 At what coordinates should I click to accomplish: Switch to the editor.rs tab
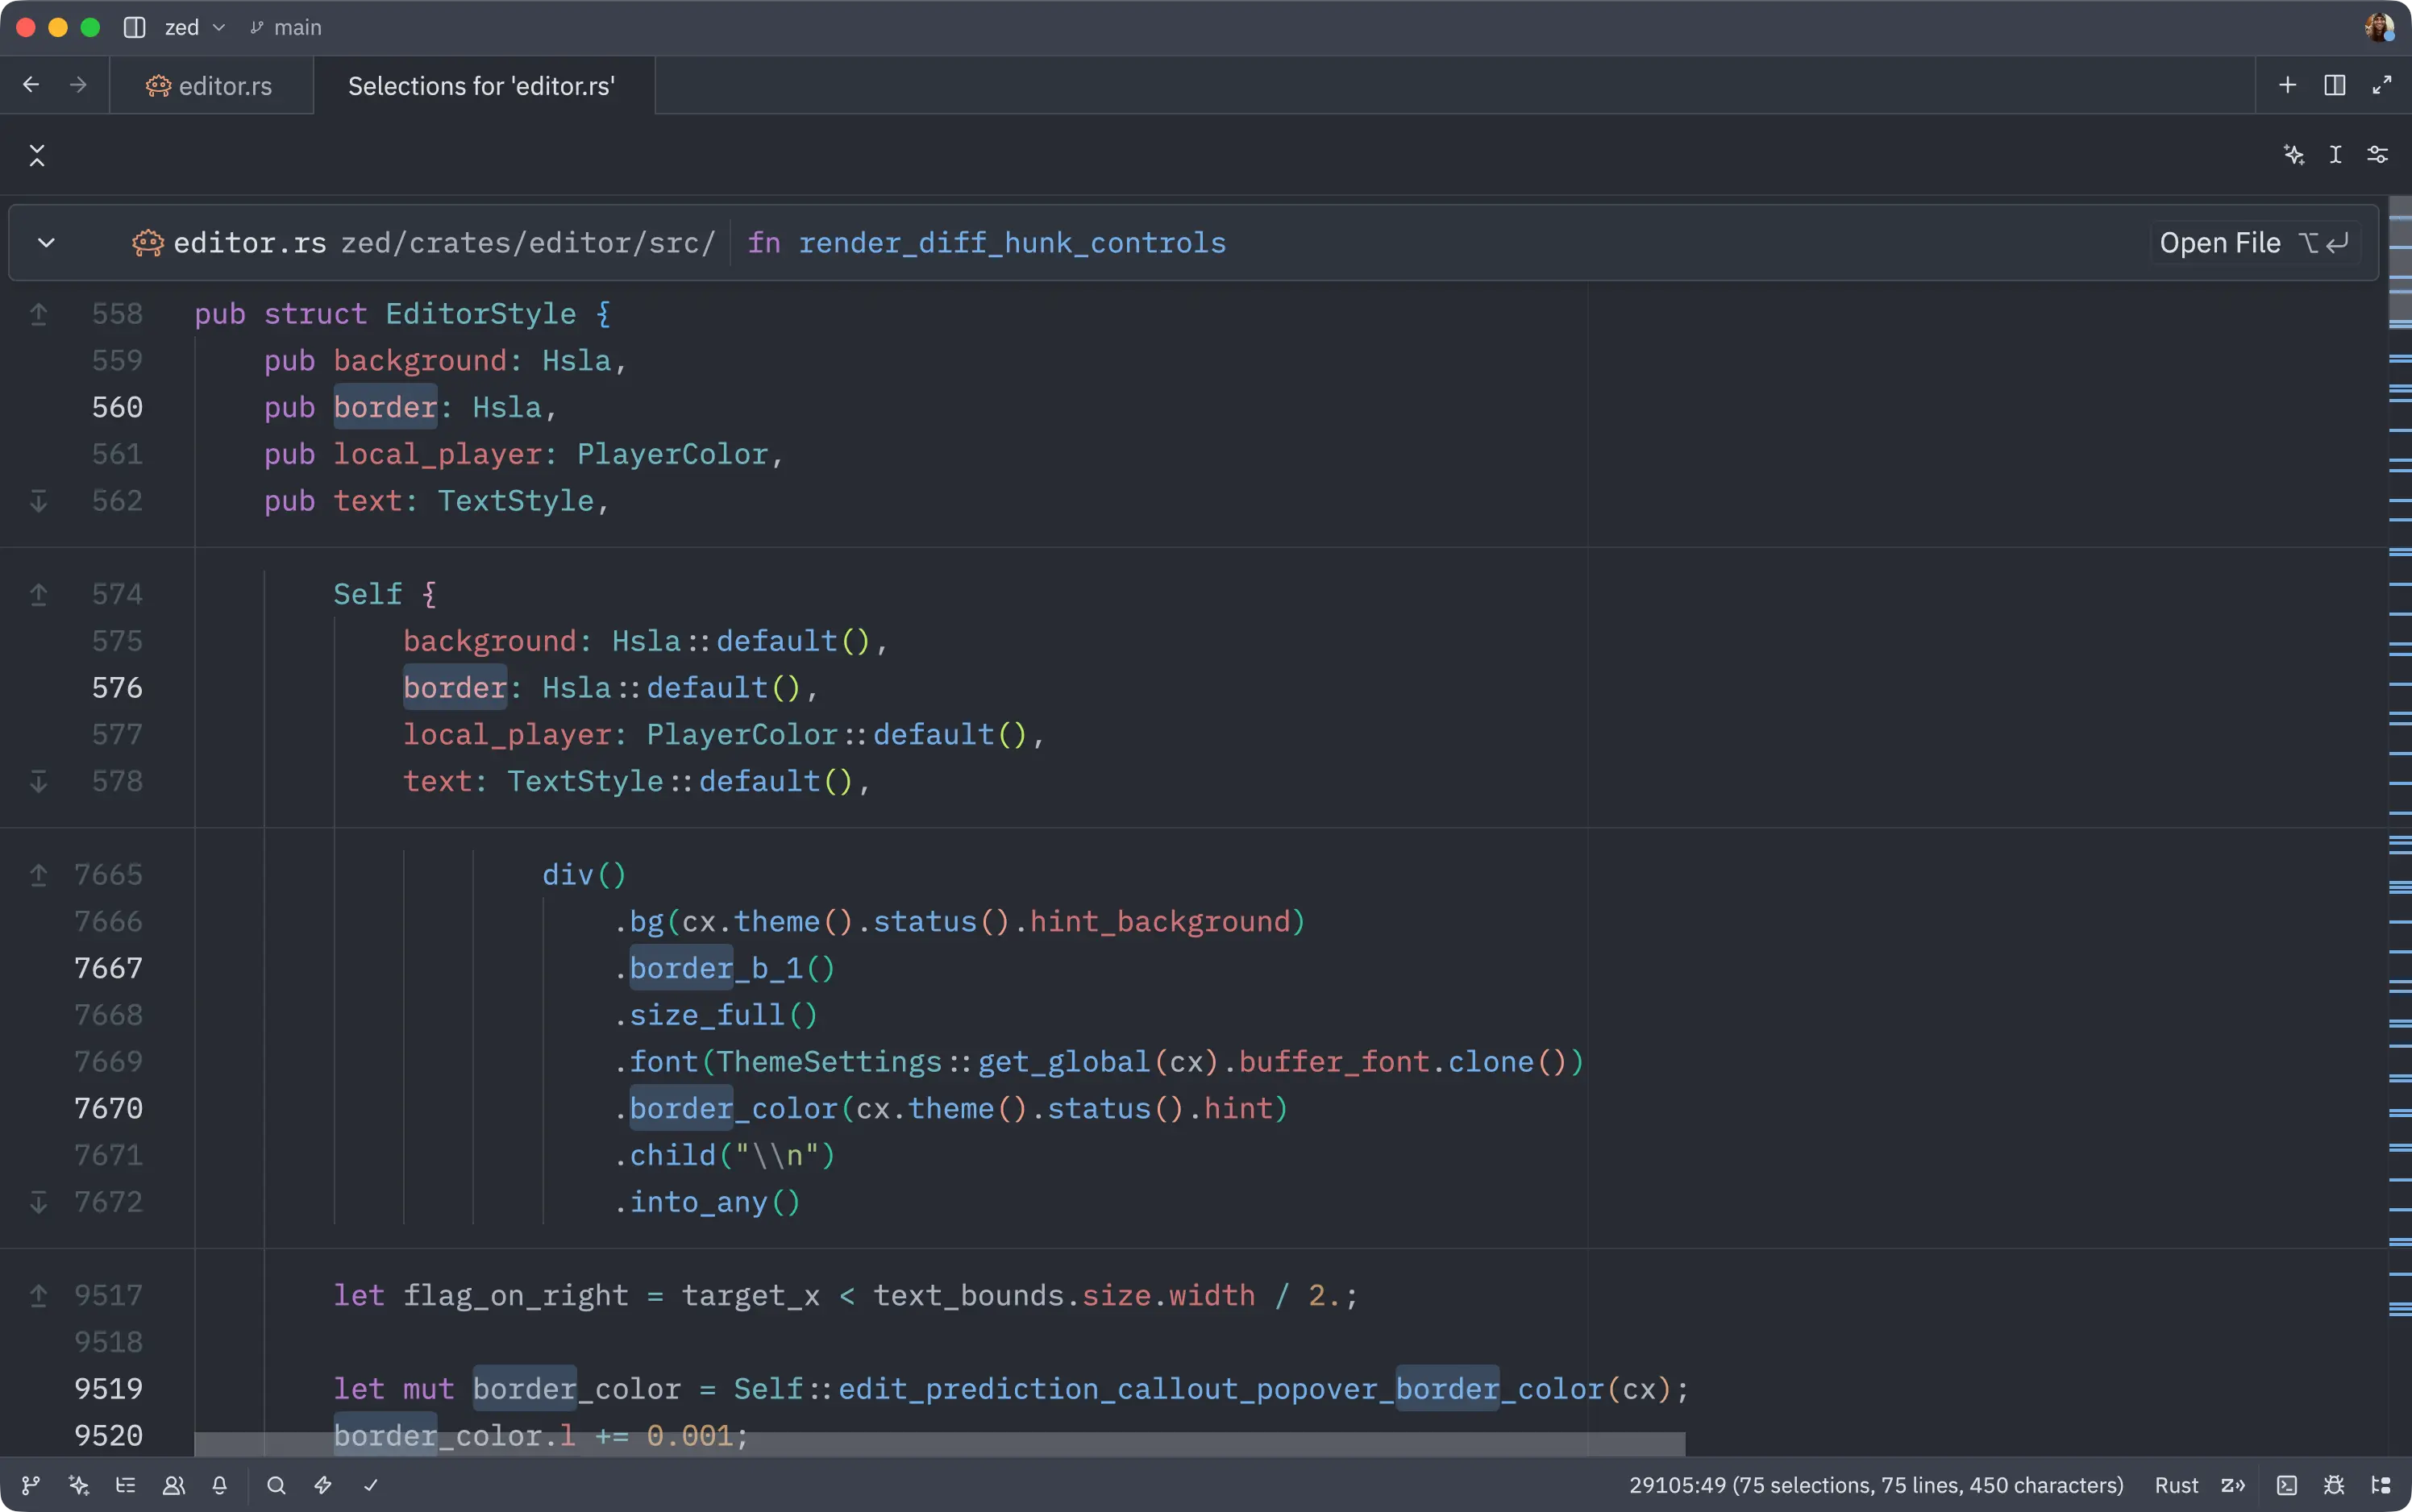(211, 86)
